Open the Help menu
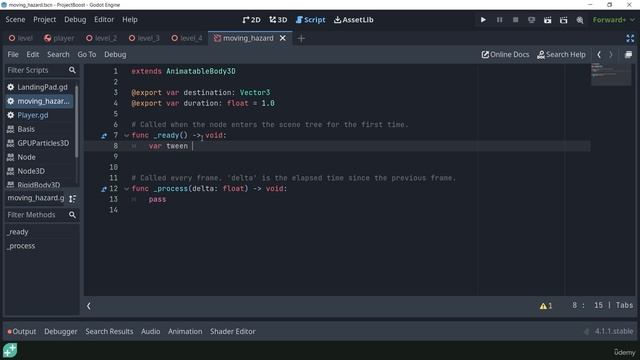Screen dimensions: 640x360 pyautogui.click(x=130, y=20)
